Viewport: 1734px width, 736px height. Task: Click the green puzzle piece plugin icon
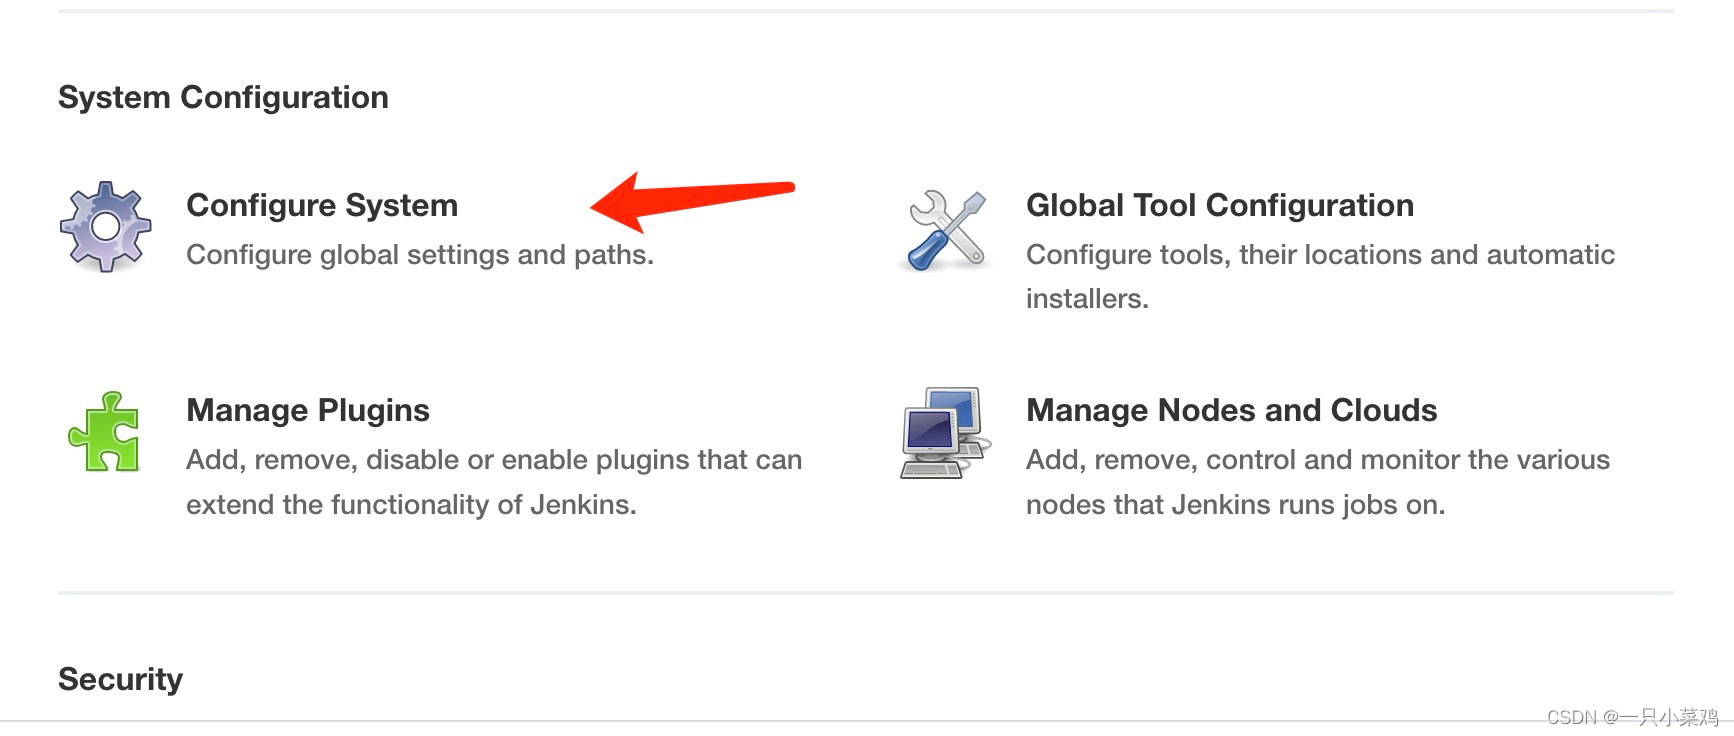point(105,432)
